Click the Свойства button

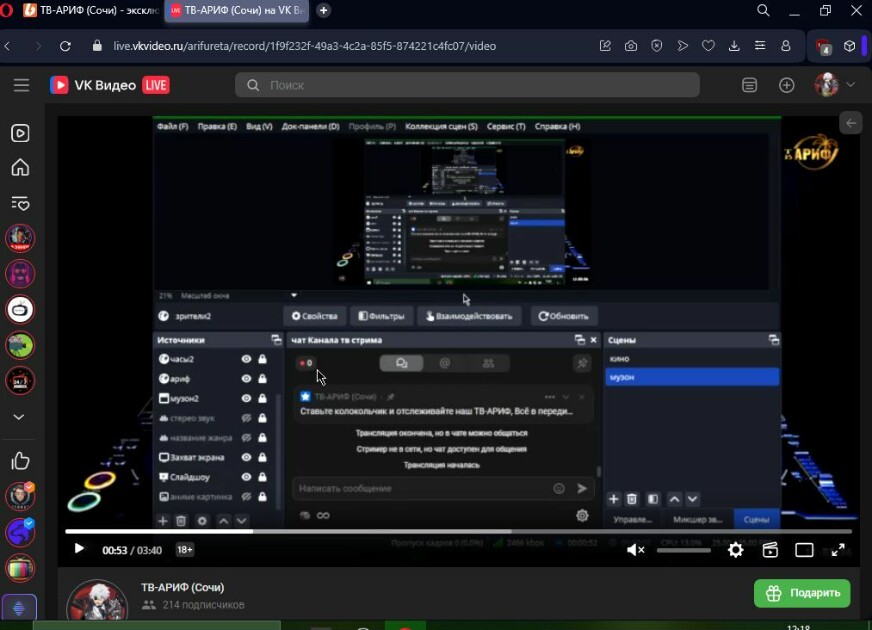(314, 316)
